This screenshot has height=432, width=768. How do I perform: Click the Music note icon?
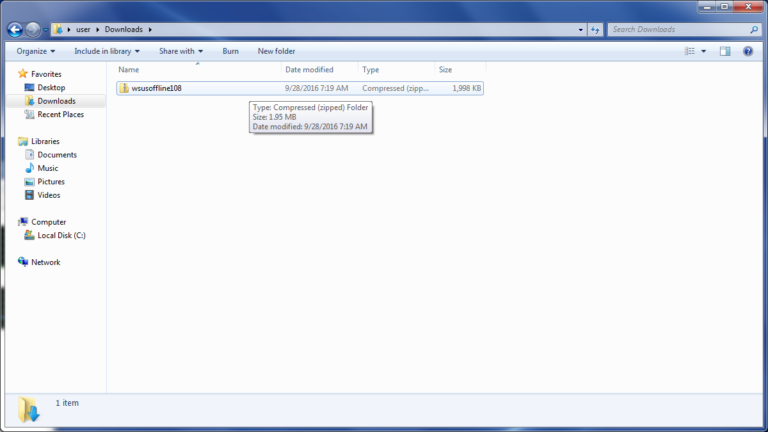point(29,168)
